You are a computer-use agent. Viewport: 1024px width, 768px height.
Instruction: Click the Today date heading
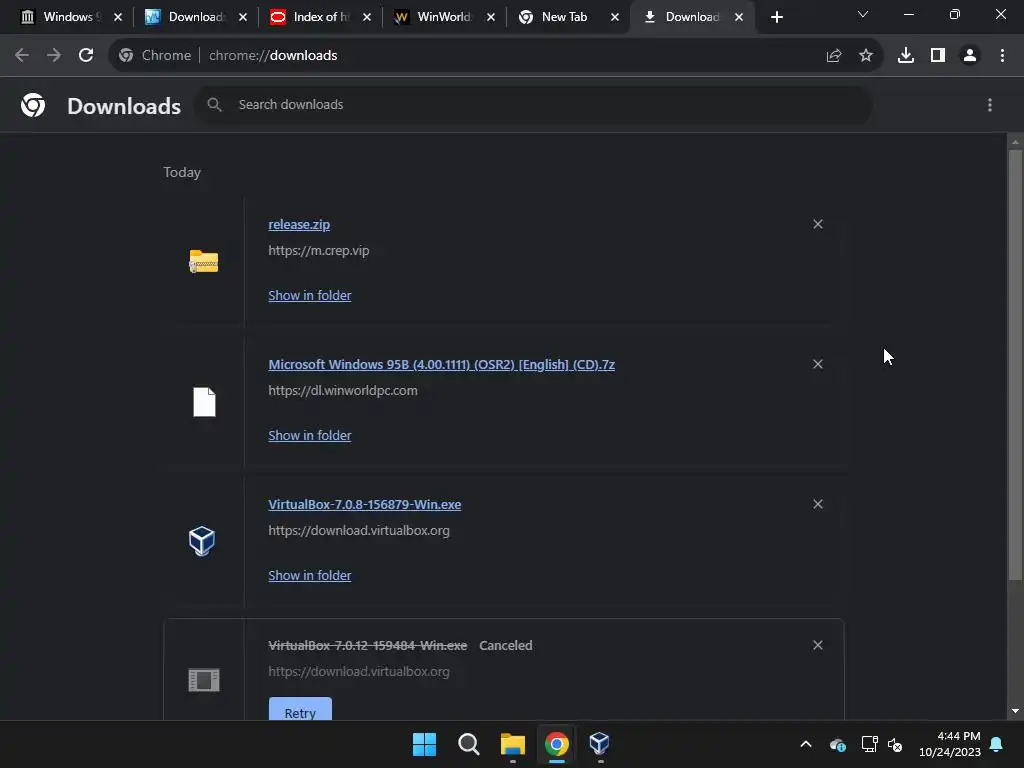(182, 172)
